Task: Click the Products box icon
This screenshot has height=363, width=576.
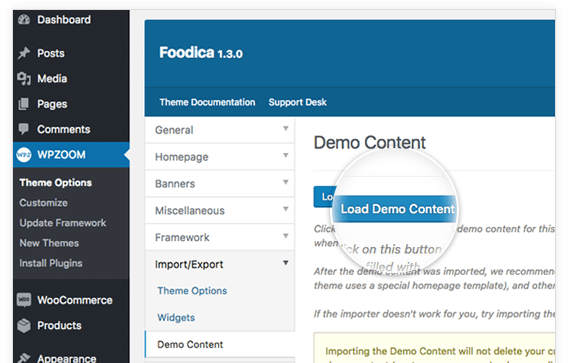Action: pyautogui.click(x=24, y=326)
